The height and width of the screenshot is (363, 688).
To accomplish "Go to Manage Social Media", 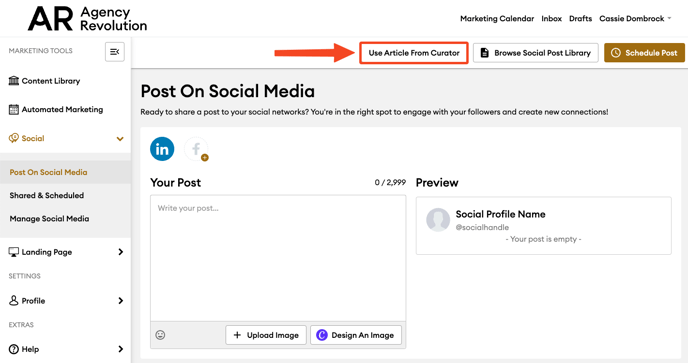I will pos(49,219).
